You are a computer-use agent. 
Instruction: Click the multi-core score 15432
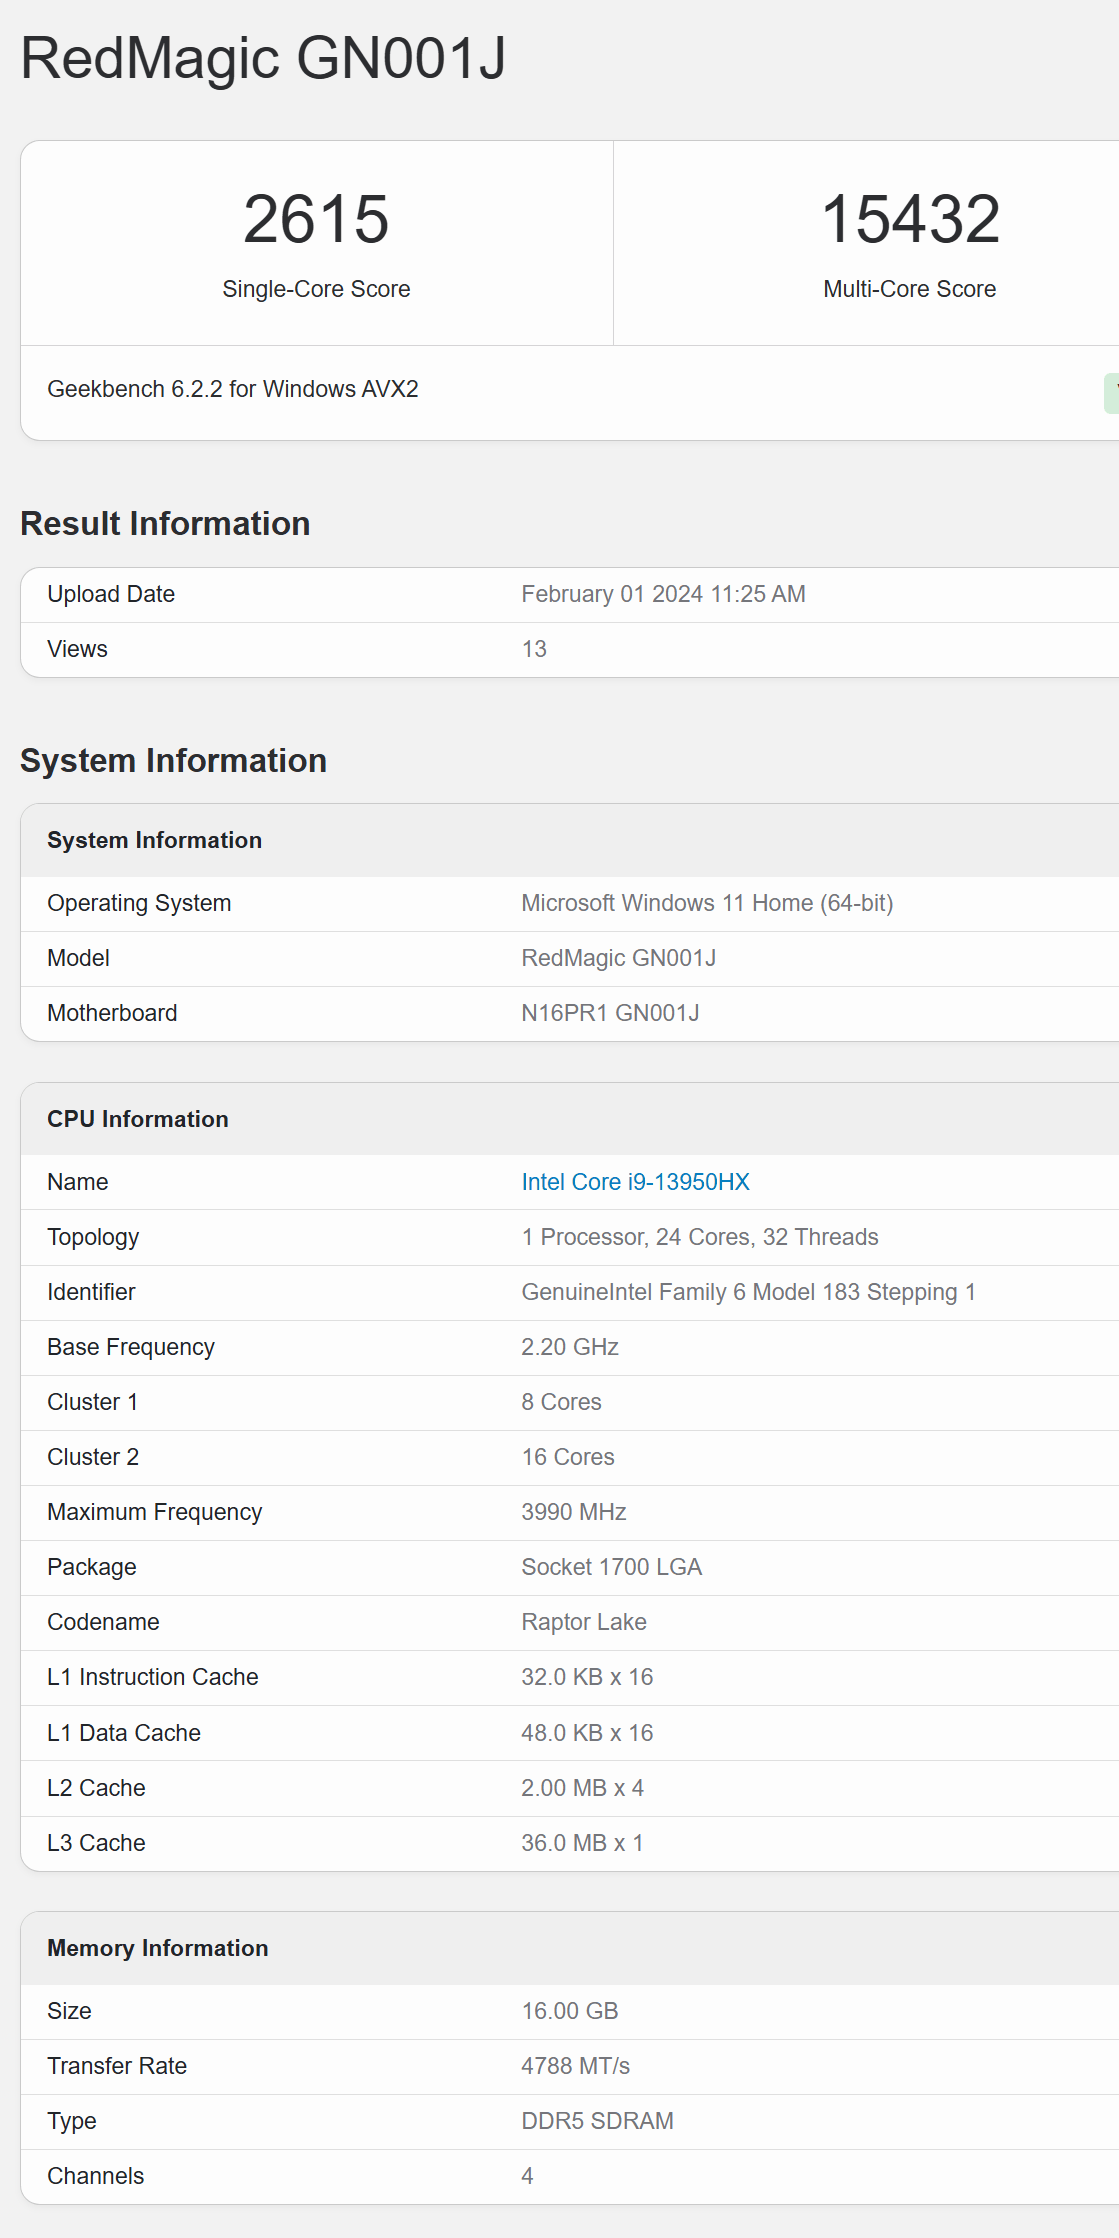tap(909, 219)
